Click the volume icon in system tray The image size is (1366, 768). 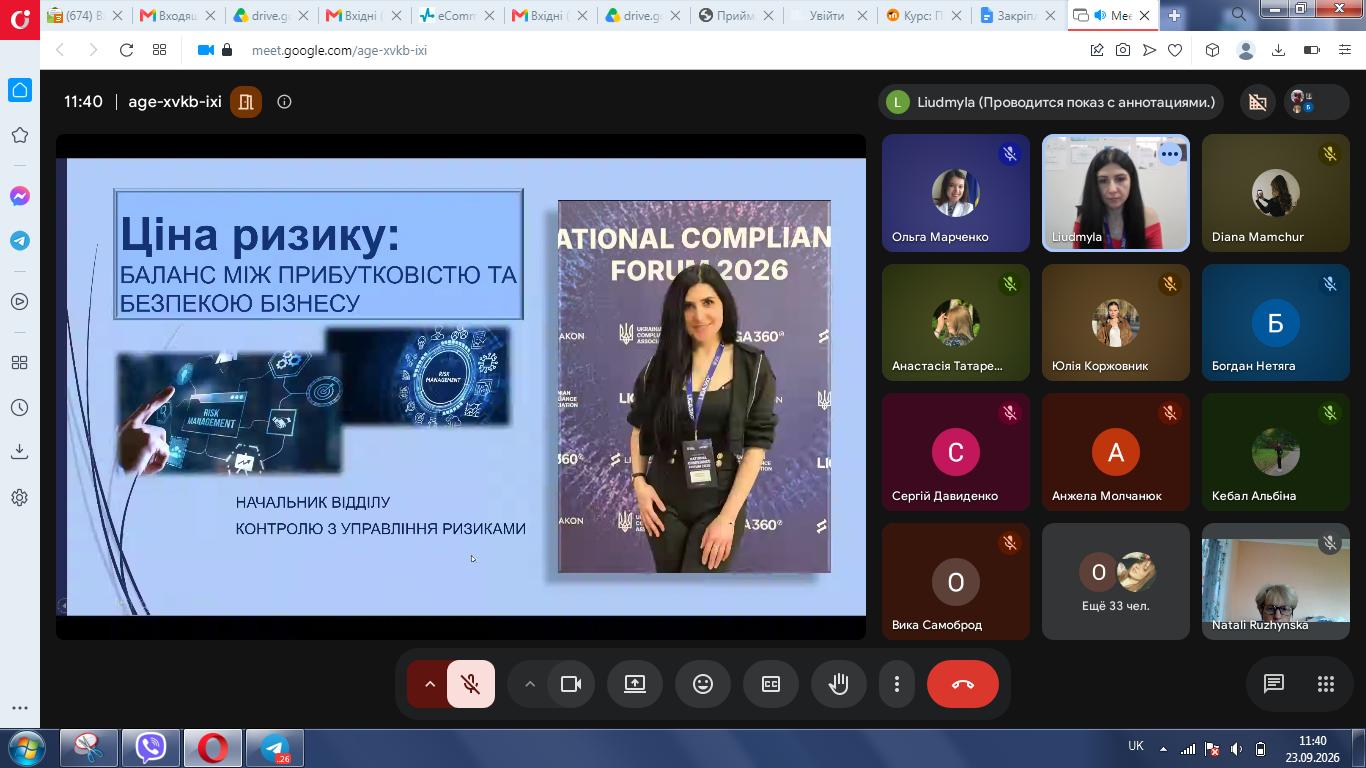pos(1236,748)
